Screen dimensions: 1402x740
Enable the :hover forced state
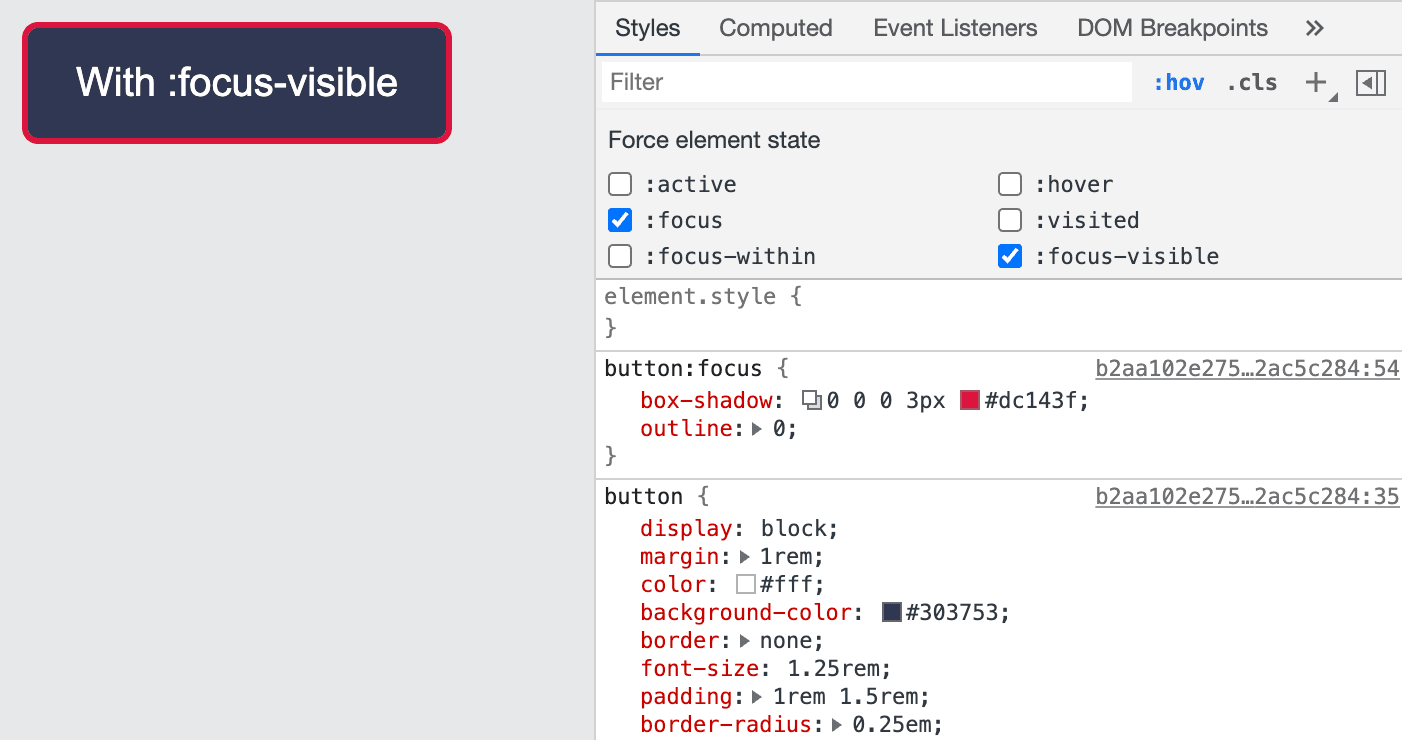click(1010, 184)
